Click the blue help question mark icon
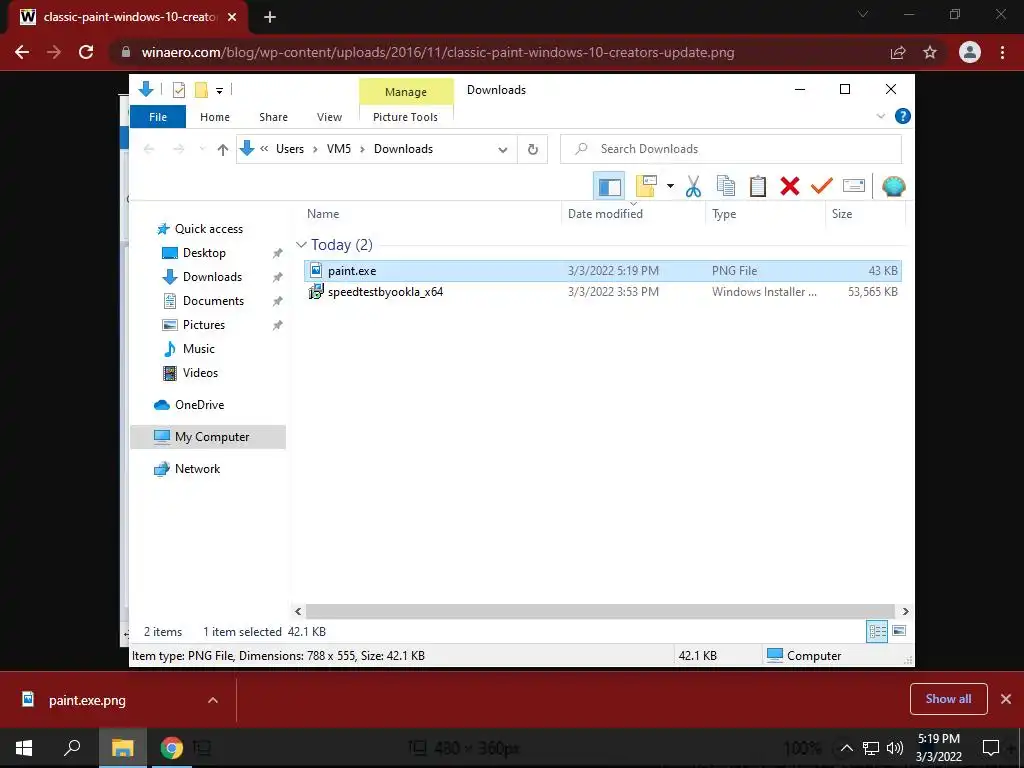 [x=903, y=116]
